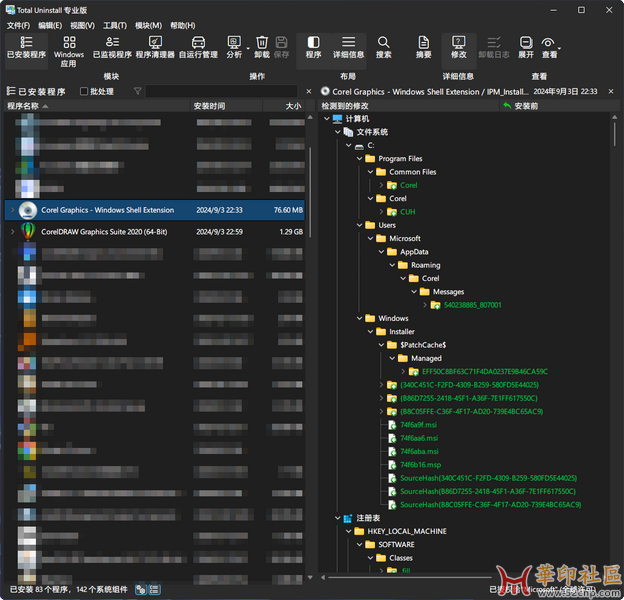Collapse the 计算机 tree node
The height and width of the screenshot is (600, 624).
tap(327, 119)
